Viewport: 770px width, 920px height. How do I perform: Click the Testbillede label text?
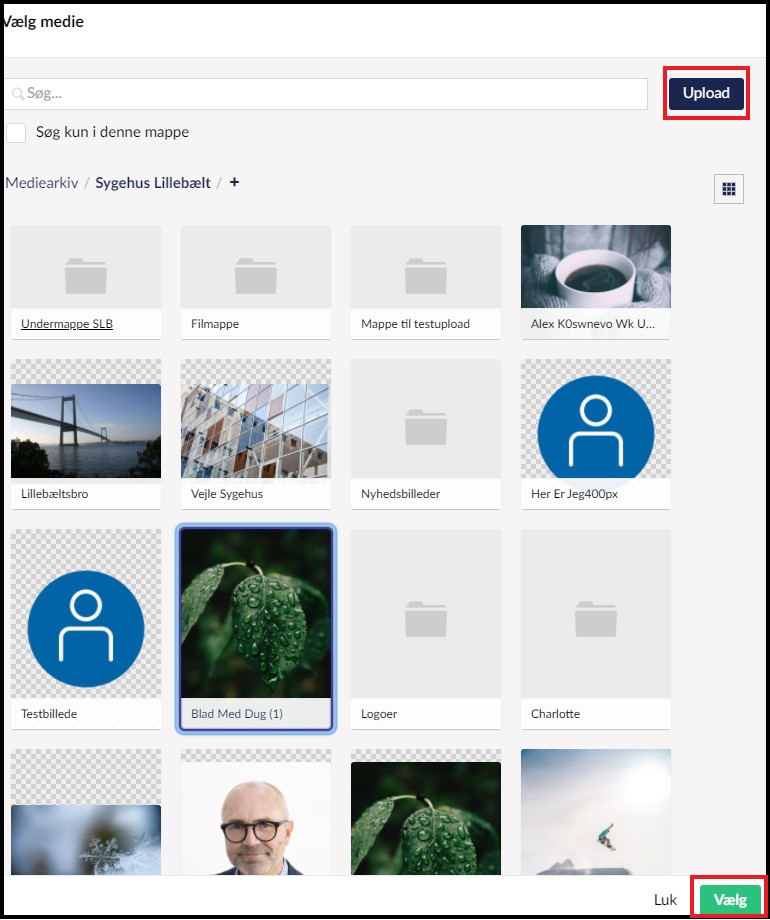[x=49, y=714]
